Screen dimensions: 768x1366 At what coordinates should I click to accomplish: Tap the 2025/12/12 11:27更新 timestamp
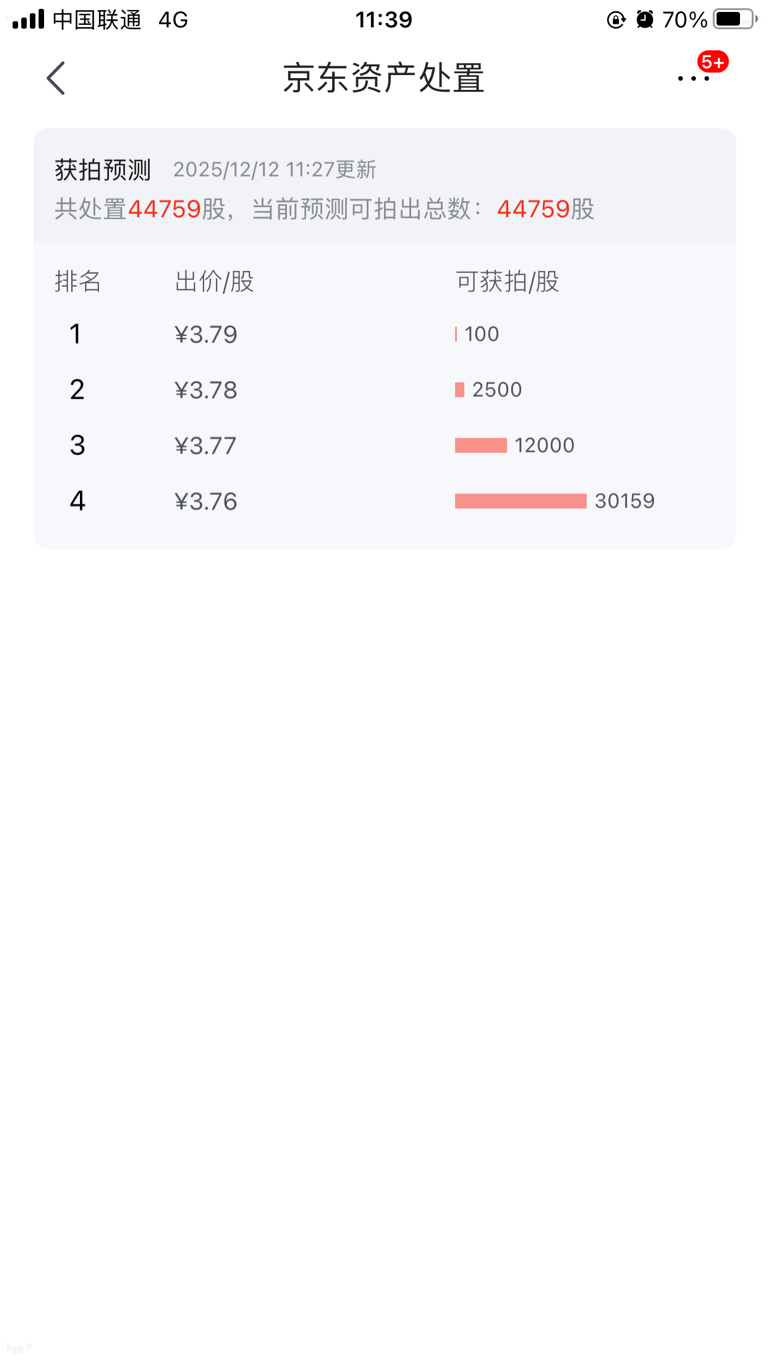[274, 170]
